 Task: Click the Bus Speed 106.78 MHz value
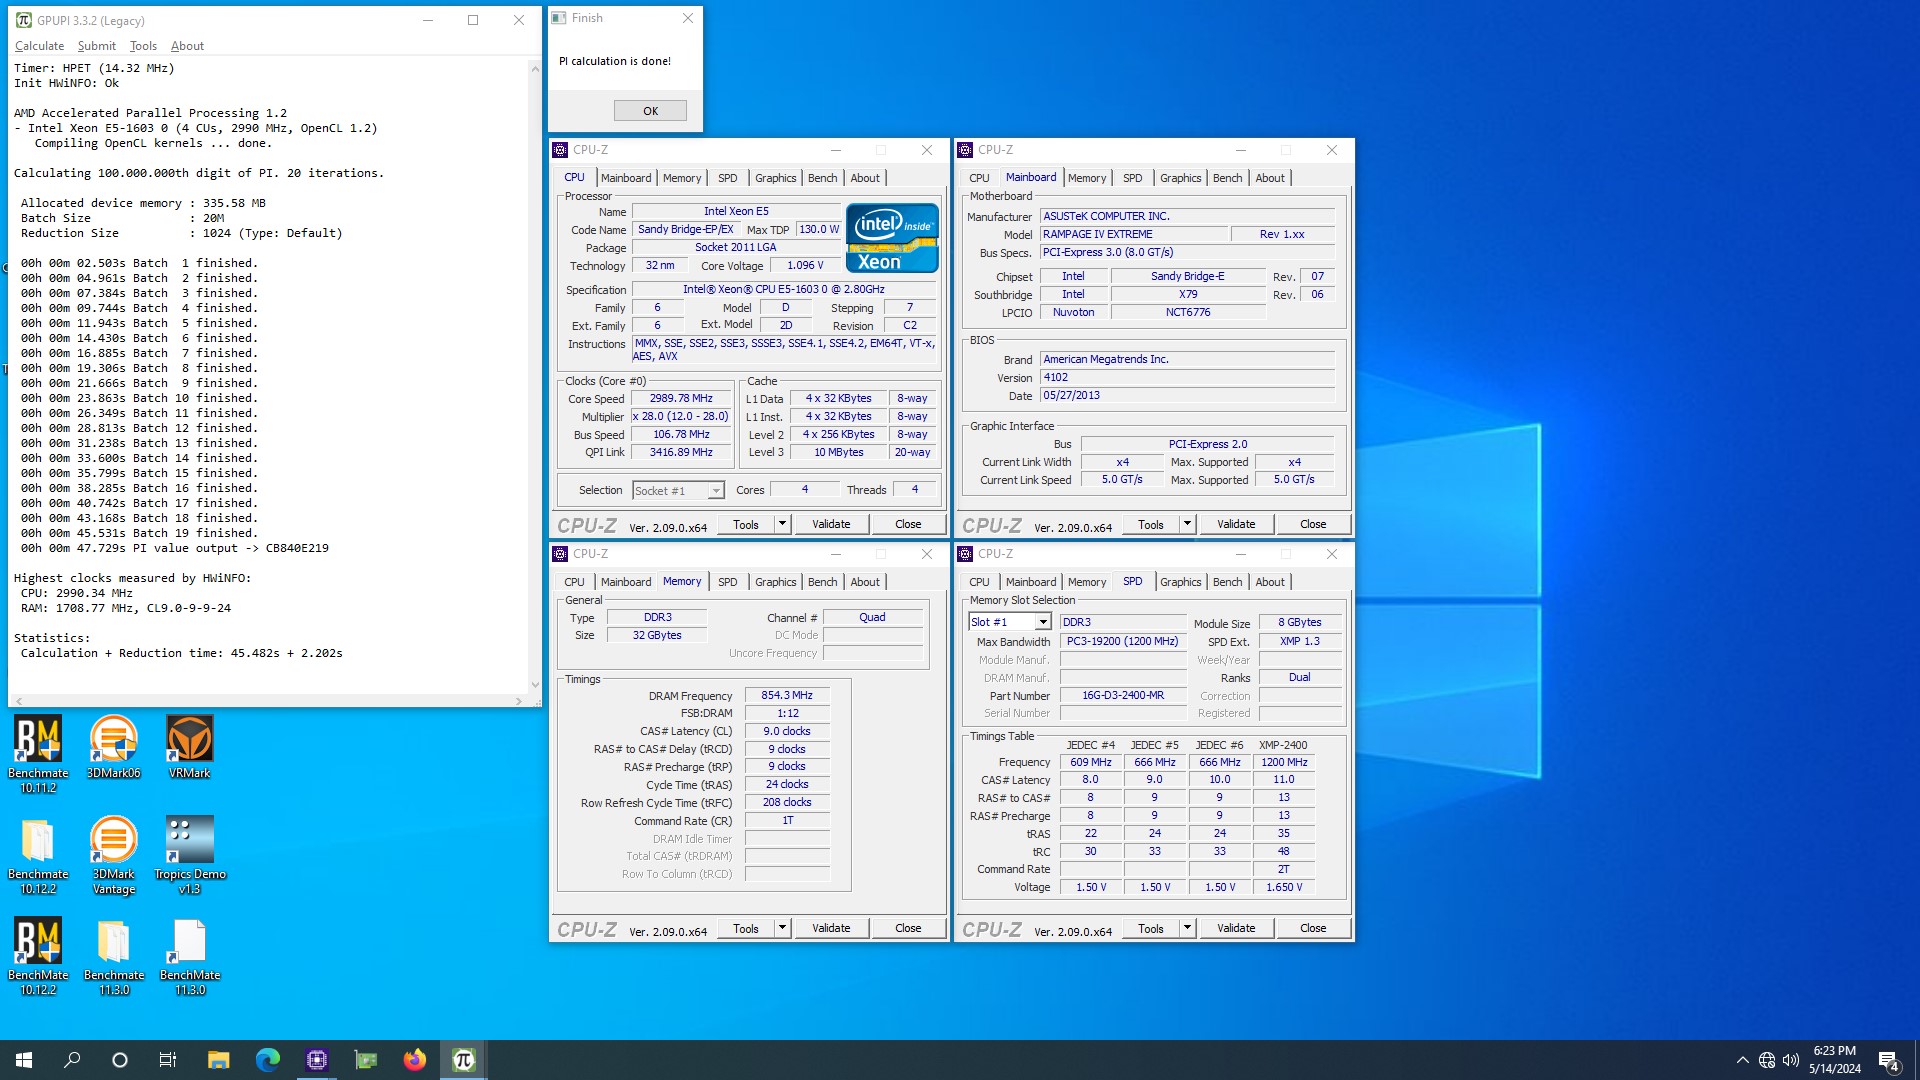coord(681,434)
